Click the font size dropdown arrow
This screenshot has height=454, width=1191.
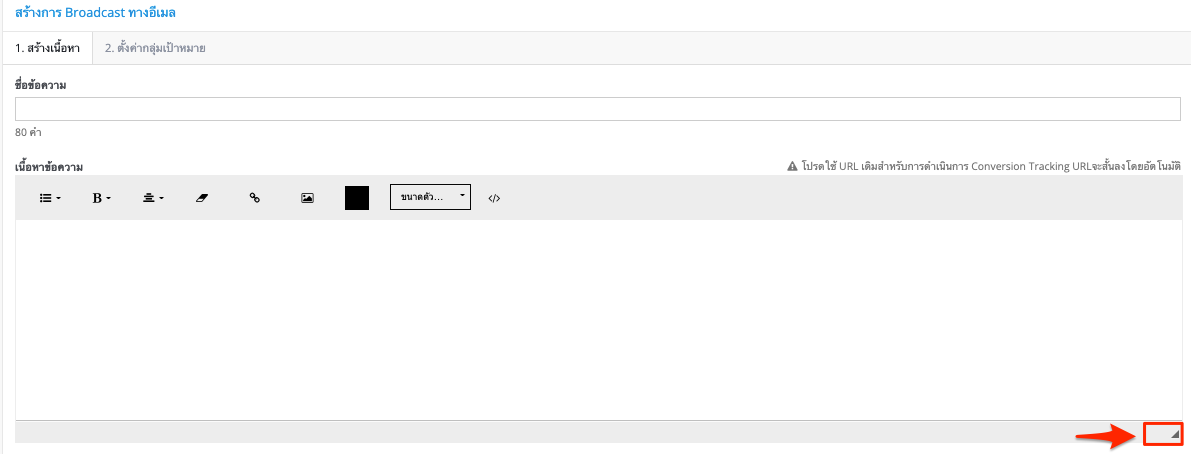(462, 195)
